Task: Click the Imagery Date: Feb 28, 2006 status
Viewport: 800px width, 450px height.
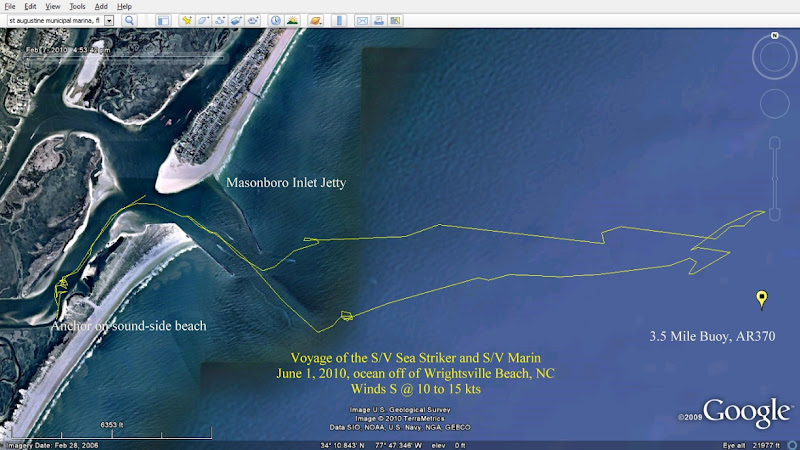Action: click(x=53, y=445)
